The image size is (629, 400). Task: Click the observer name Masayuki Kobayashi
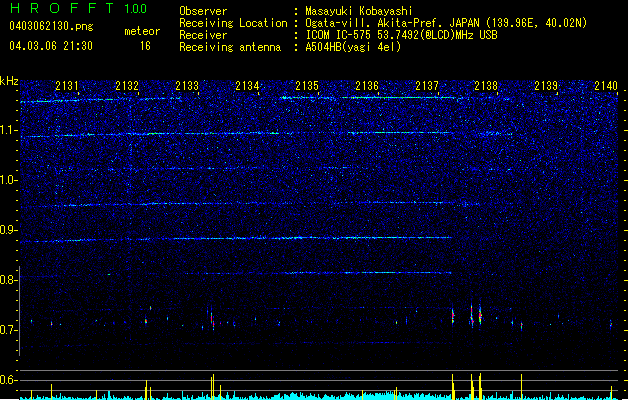point(359,11)
